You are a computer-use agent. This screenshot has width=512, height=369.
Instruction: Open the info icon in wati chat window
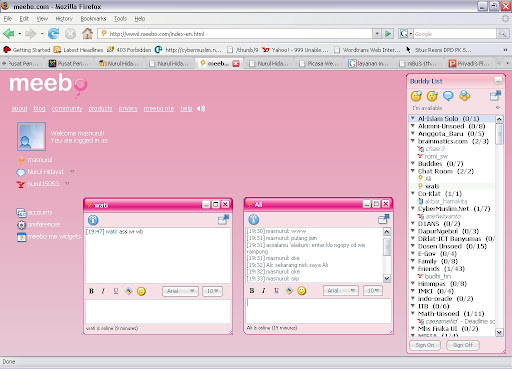(x=93, y=220)
